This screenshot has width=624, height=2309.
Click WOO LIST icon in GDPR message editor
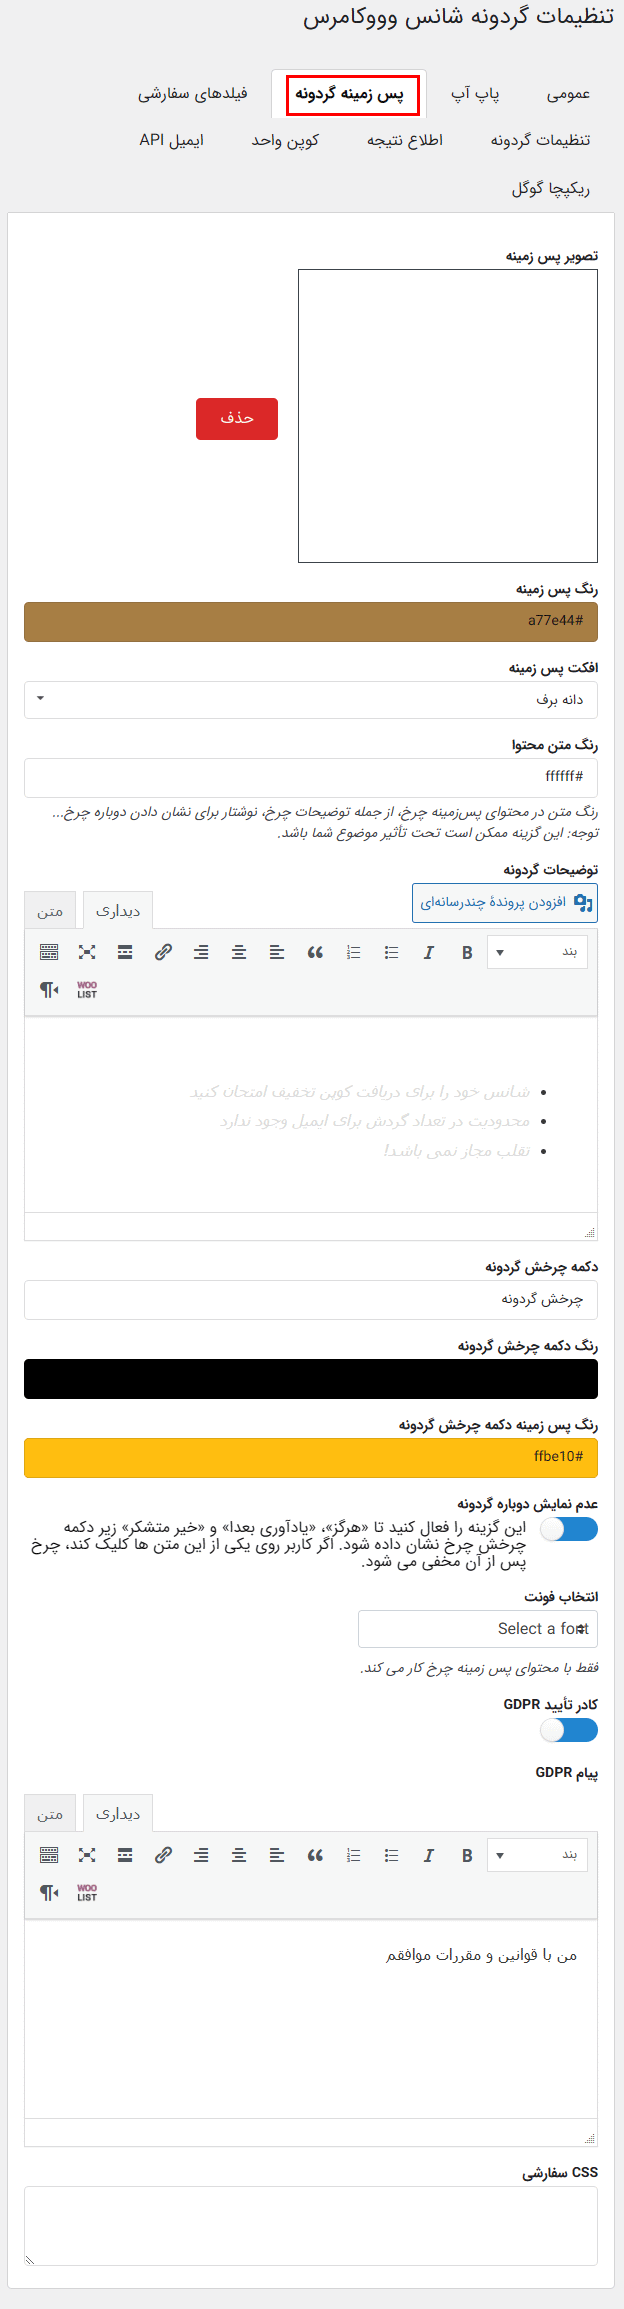[87, 1892]
